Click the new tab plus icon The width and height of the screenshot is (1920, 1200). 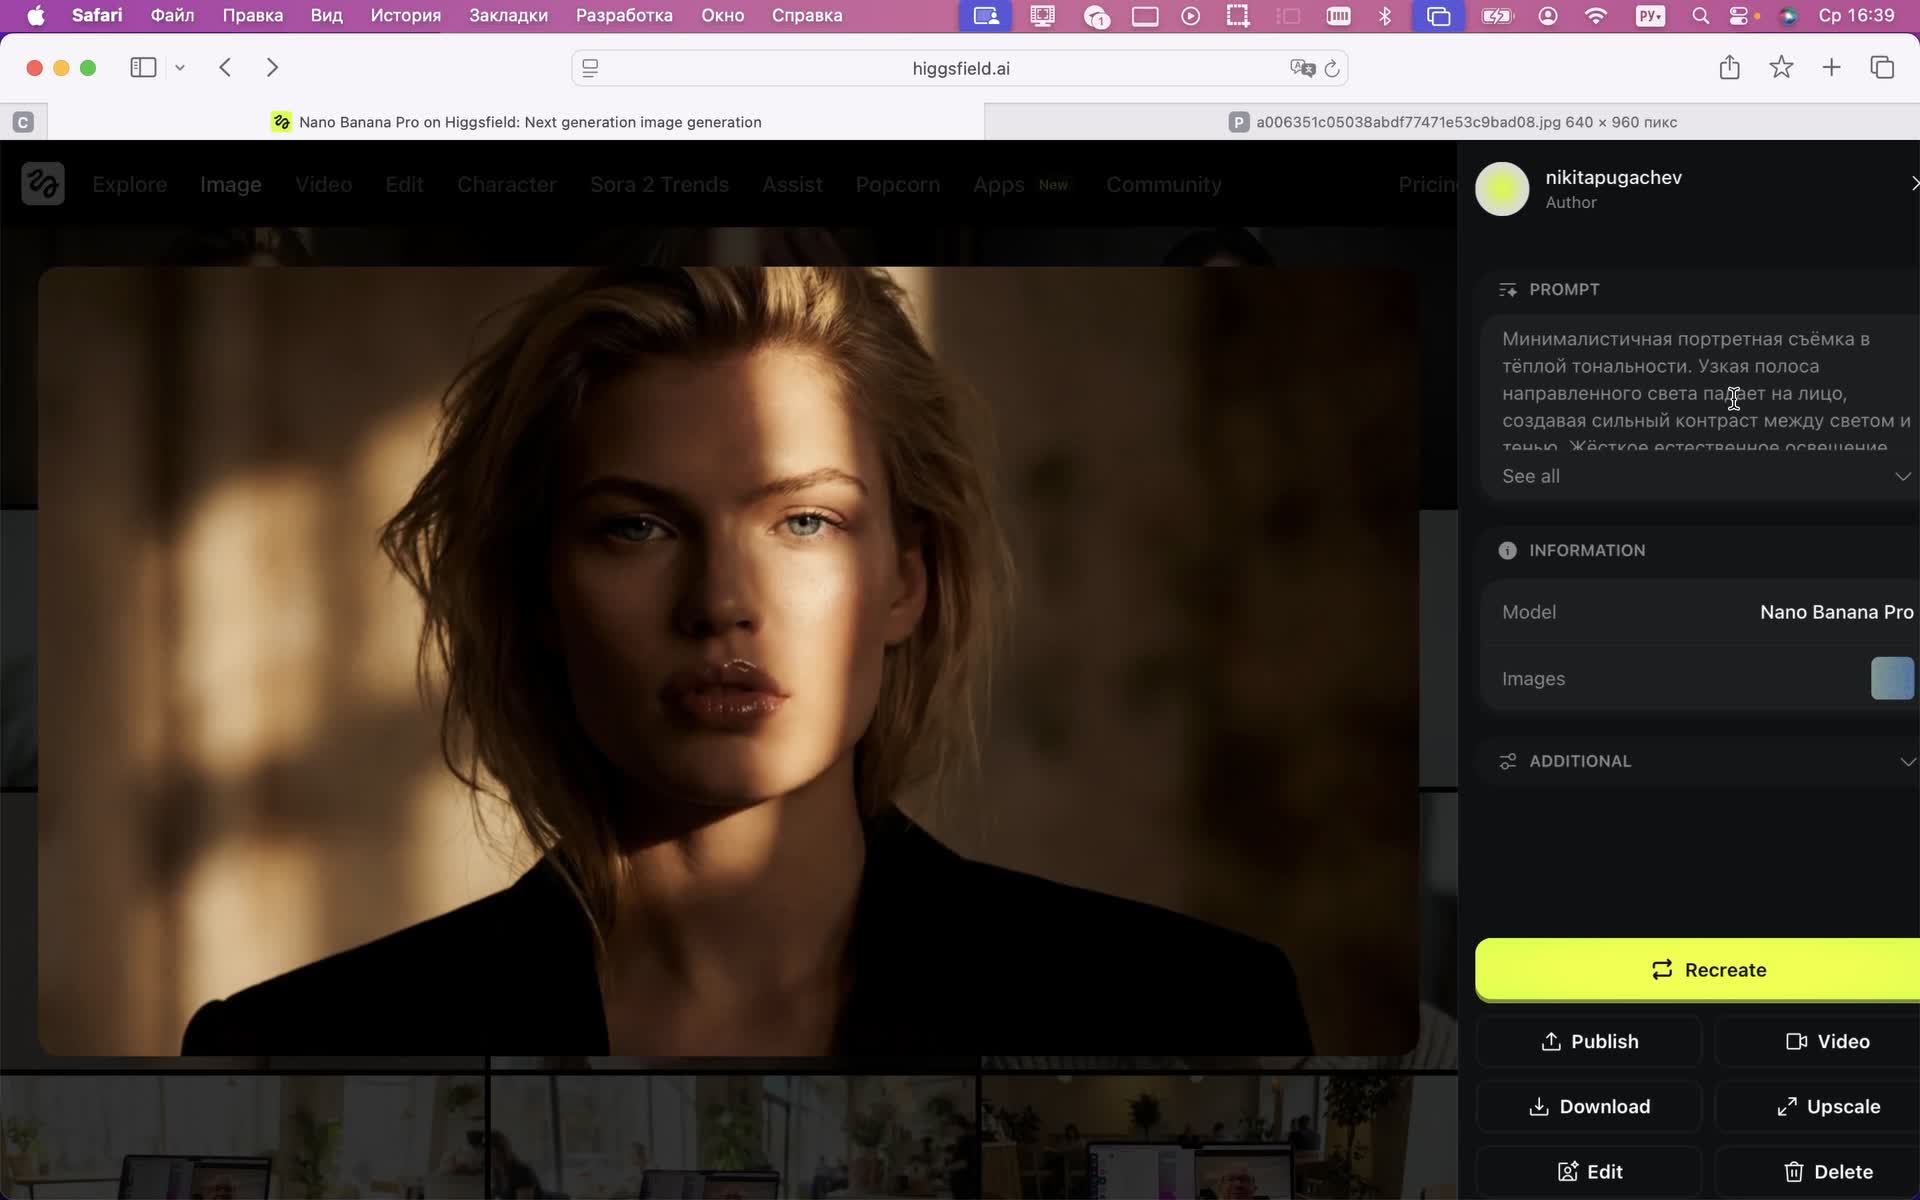tap(1831, 68)
